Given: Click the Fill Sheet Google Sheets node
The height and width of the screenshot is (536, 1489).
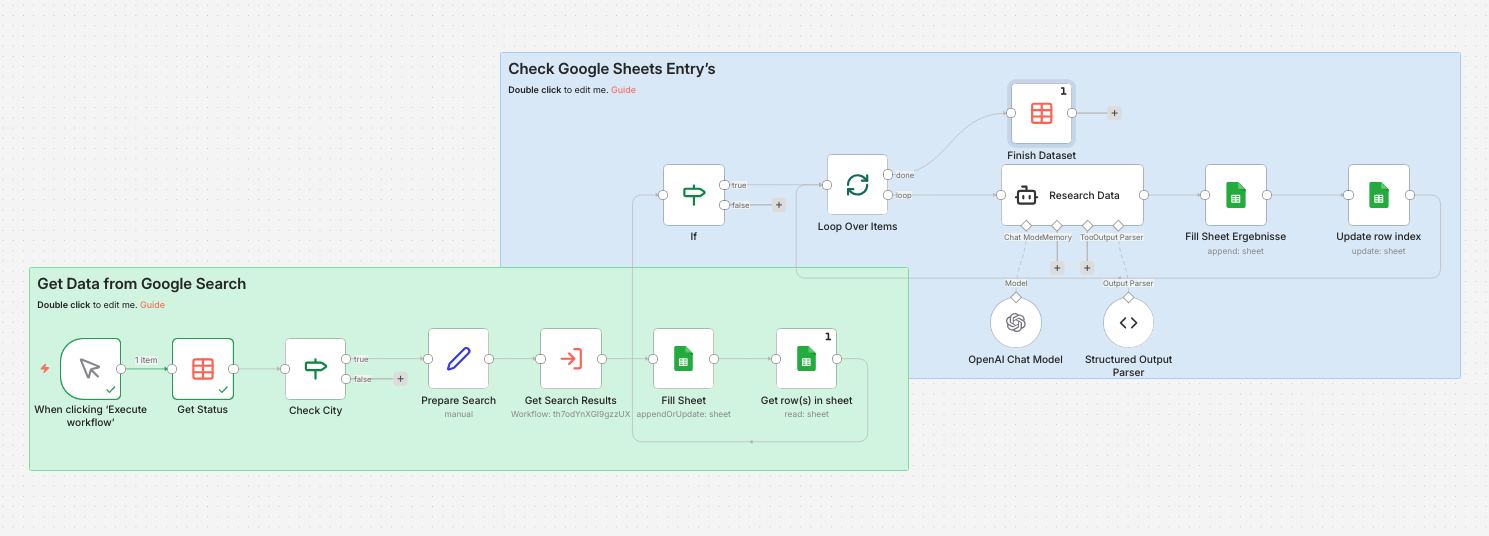Looking at the screenshot, I should coord(683,358).
